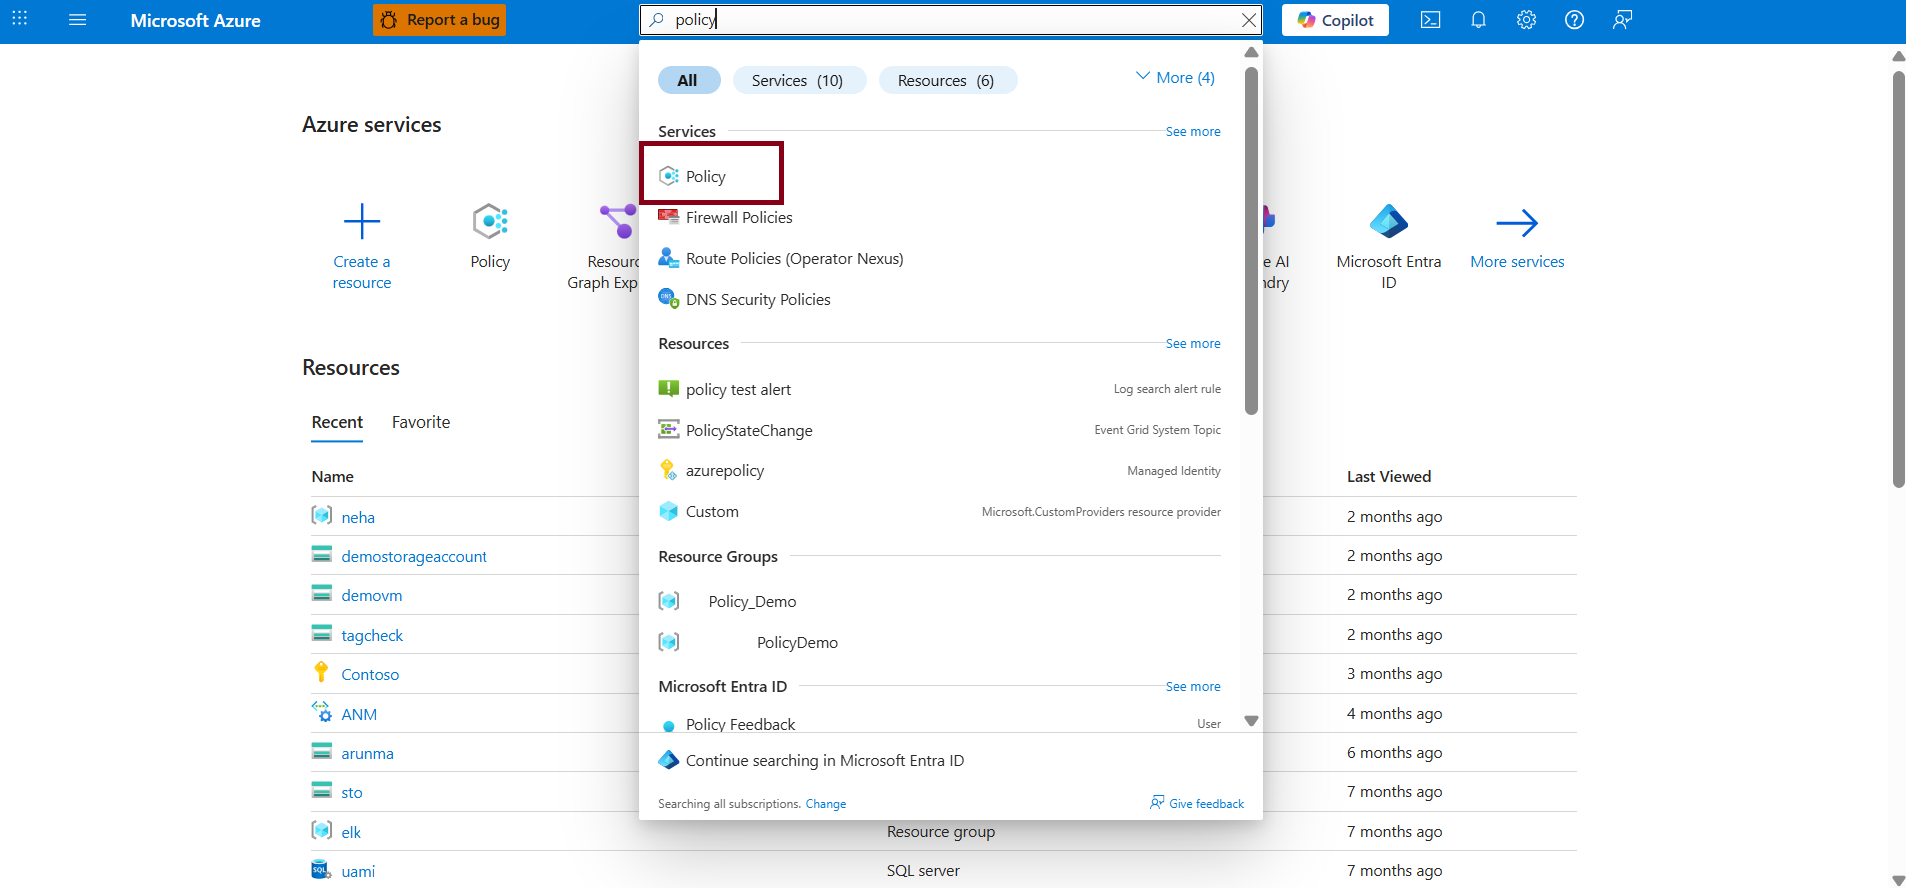
Task: Click Continue searching in Microsoft Entra ID
Action: [x=825, y=760]
